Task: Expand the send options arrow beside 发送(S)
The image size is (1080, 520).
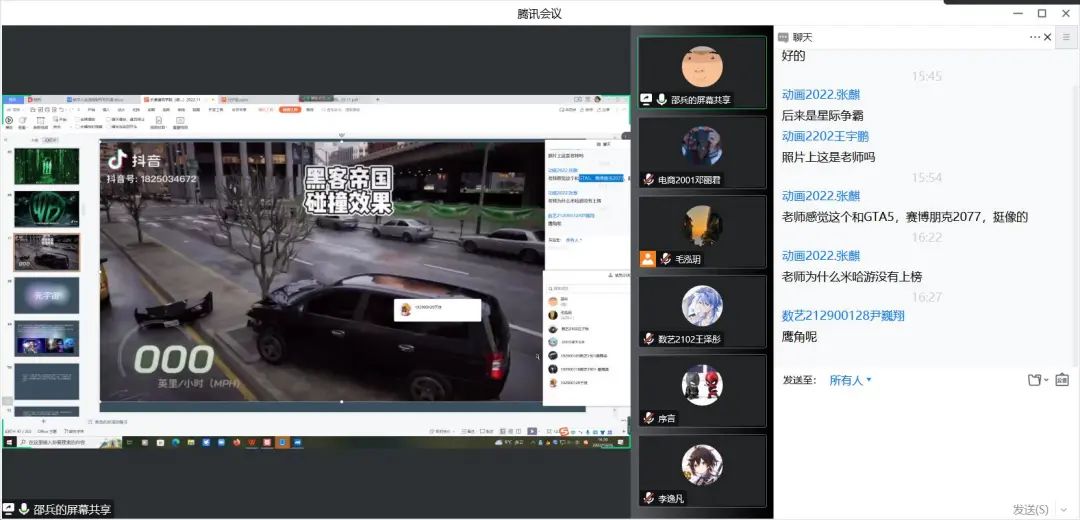Action: point(1061,510)
